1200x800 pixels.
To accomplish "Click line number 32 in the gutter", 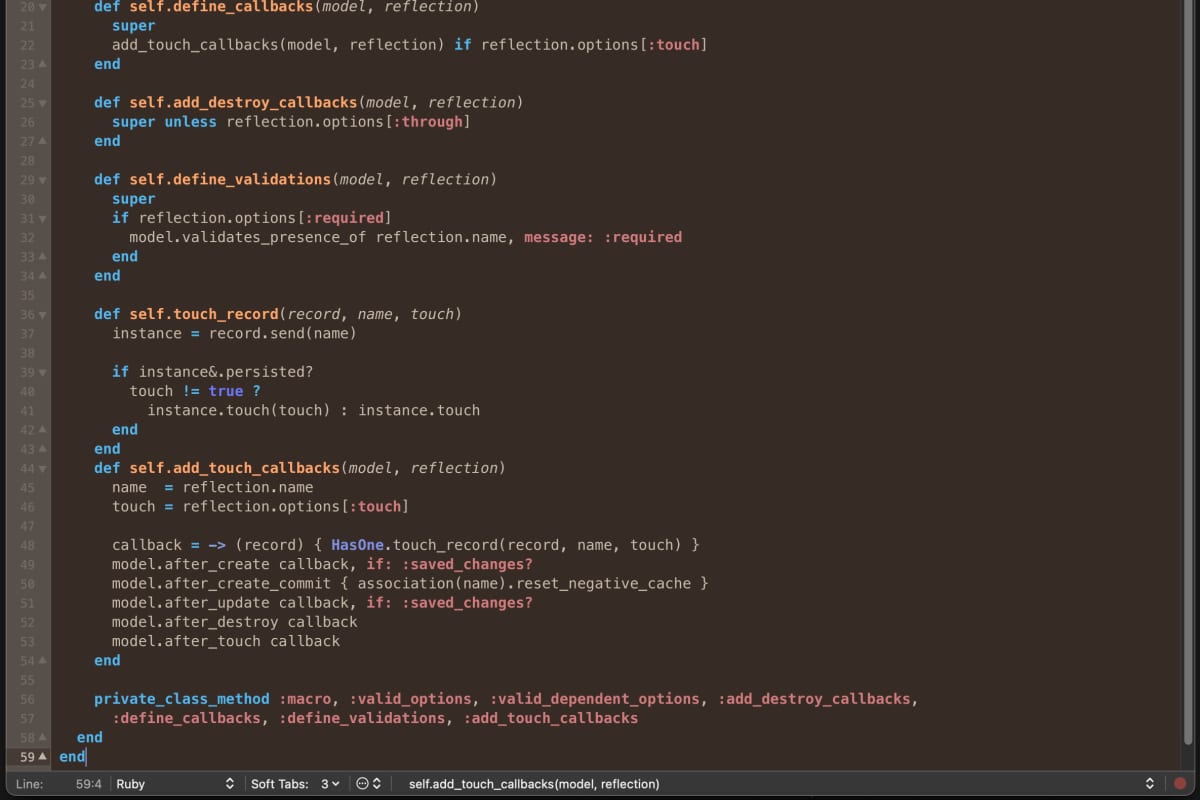I will (x=27, y=237).
